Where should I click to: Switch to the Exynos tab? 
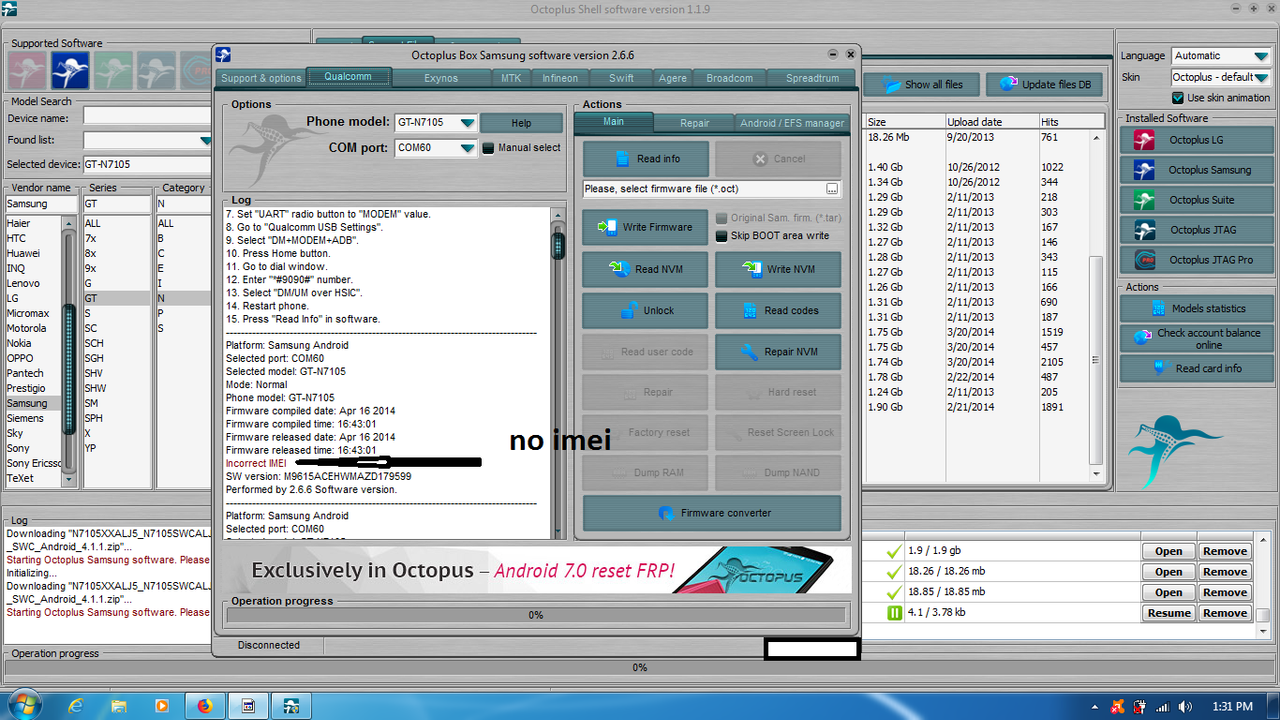[441, 78]
